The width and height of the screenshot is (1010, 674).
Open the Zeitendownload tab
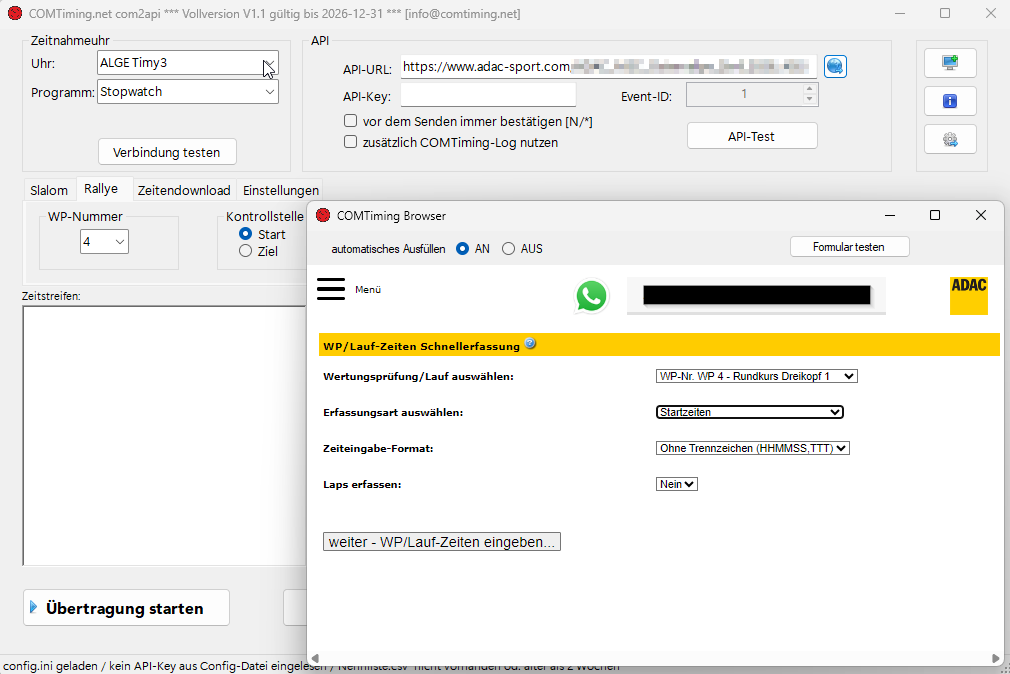(184, 190)
